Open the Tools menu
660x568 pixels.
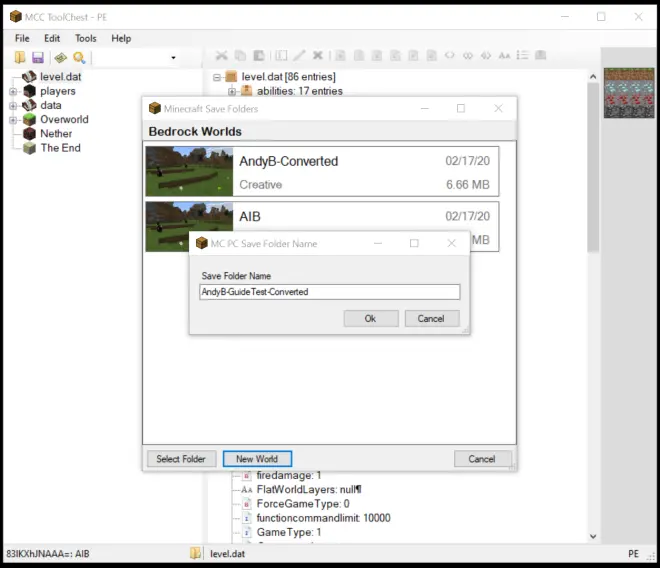pyautogui.click(x=85, y=38)
